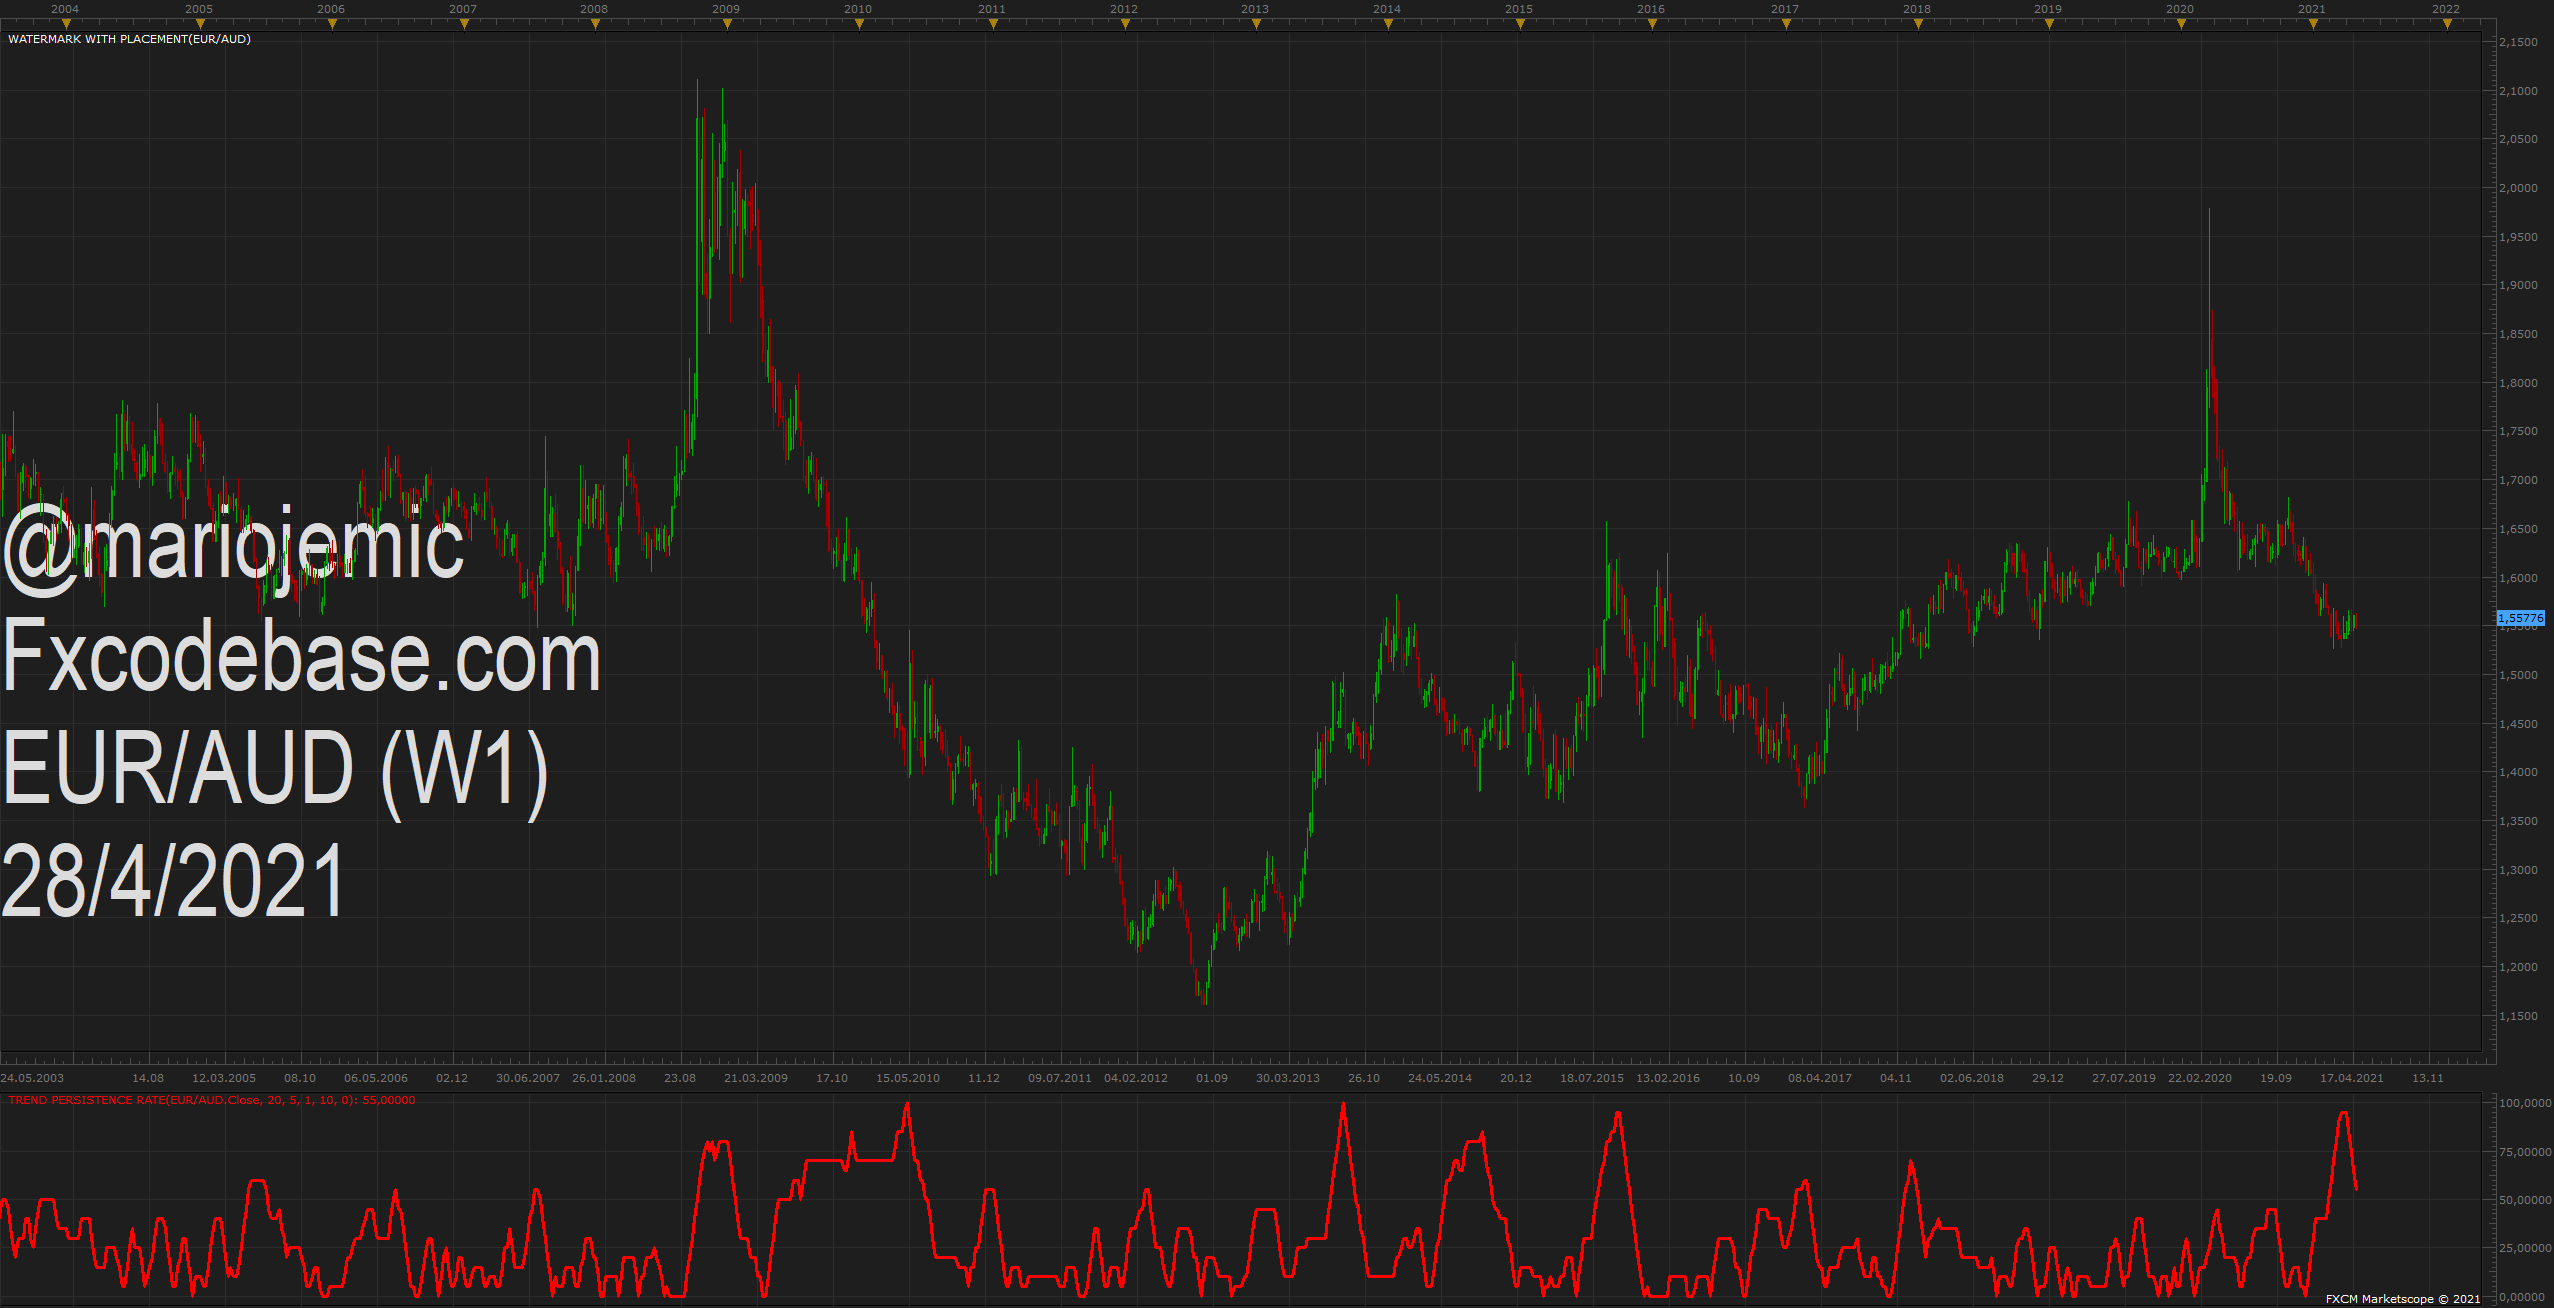Click the 75,00000 oscillator axis value
This screenshot has height=1308, width=2554.
click(2525, 1152)
